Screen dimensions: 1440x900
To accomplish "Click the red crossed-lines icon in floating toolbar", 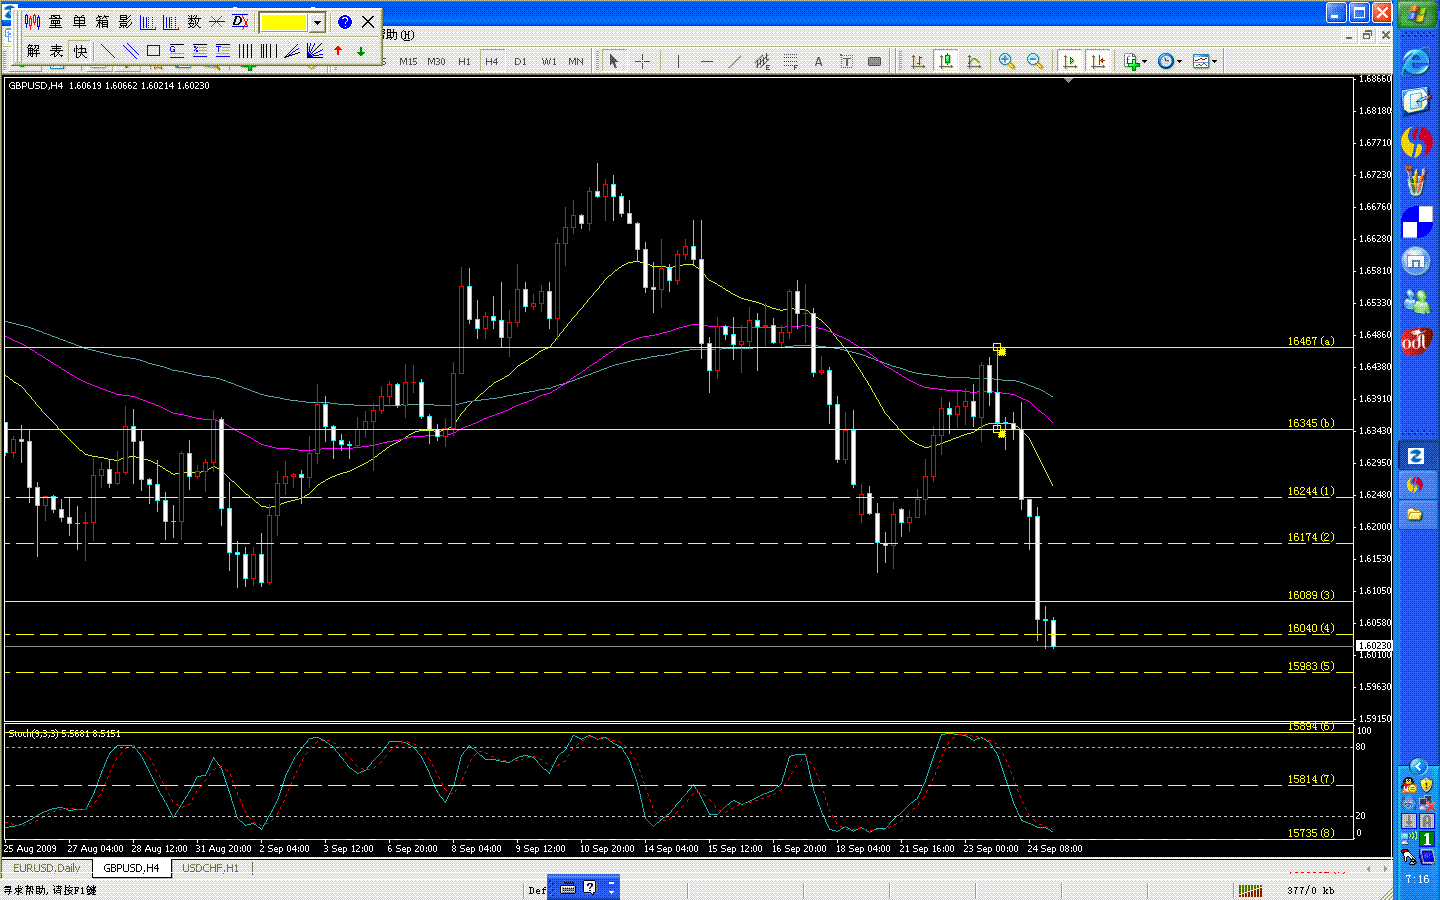I will pyautogui.click(x=217, y=21).
